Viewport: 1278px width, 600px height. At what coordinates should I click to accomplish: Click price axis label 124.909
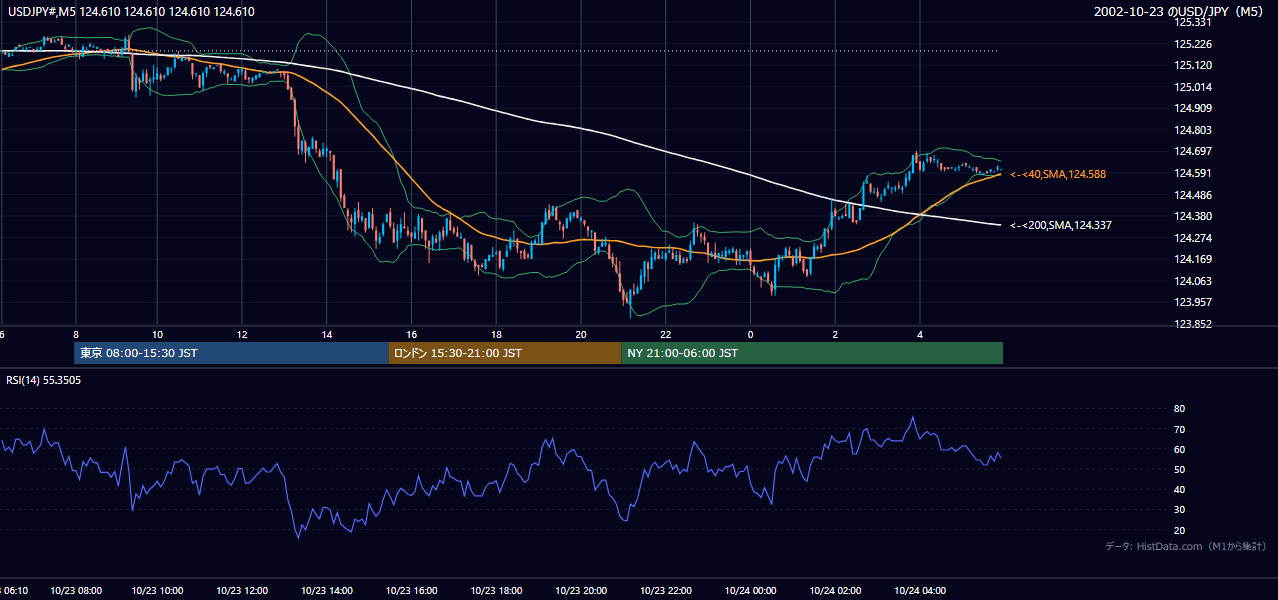tap(1193, 108)
